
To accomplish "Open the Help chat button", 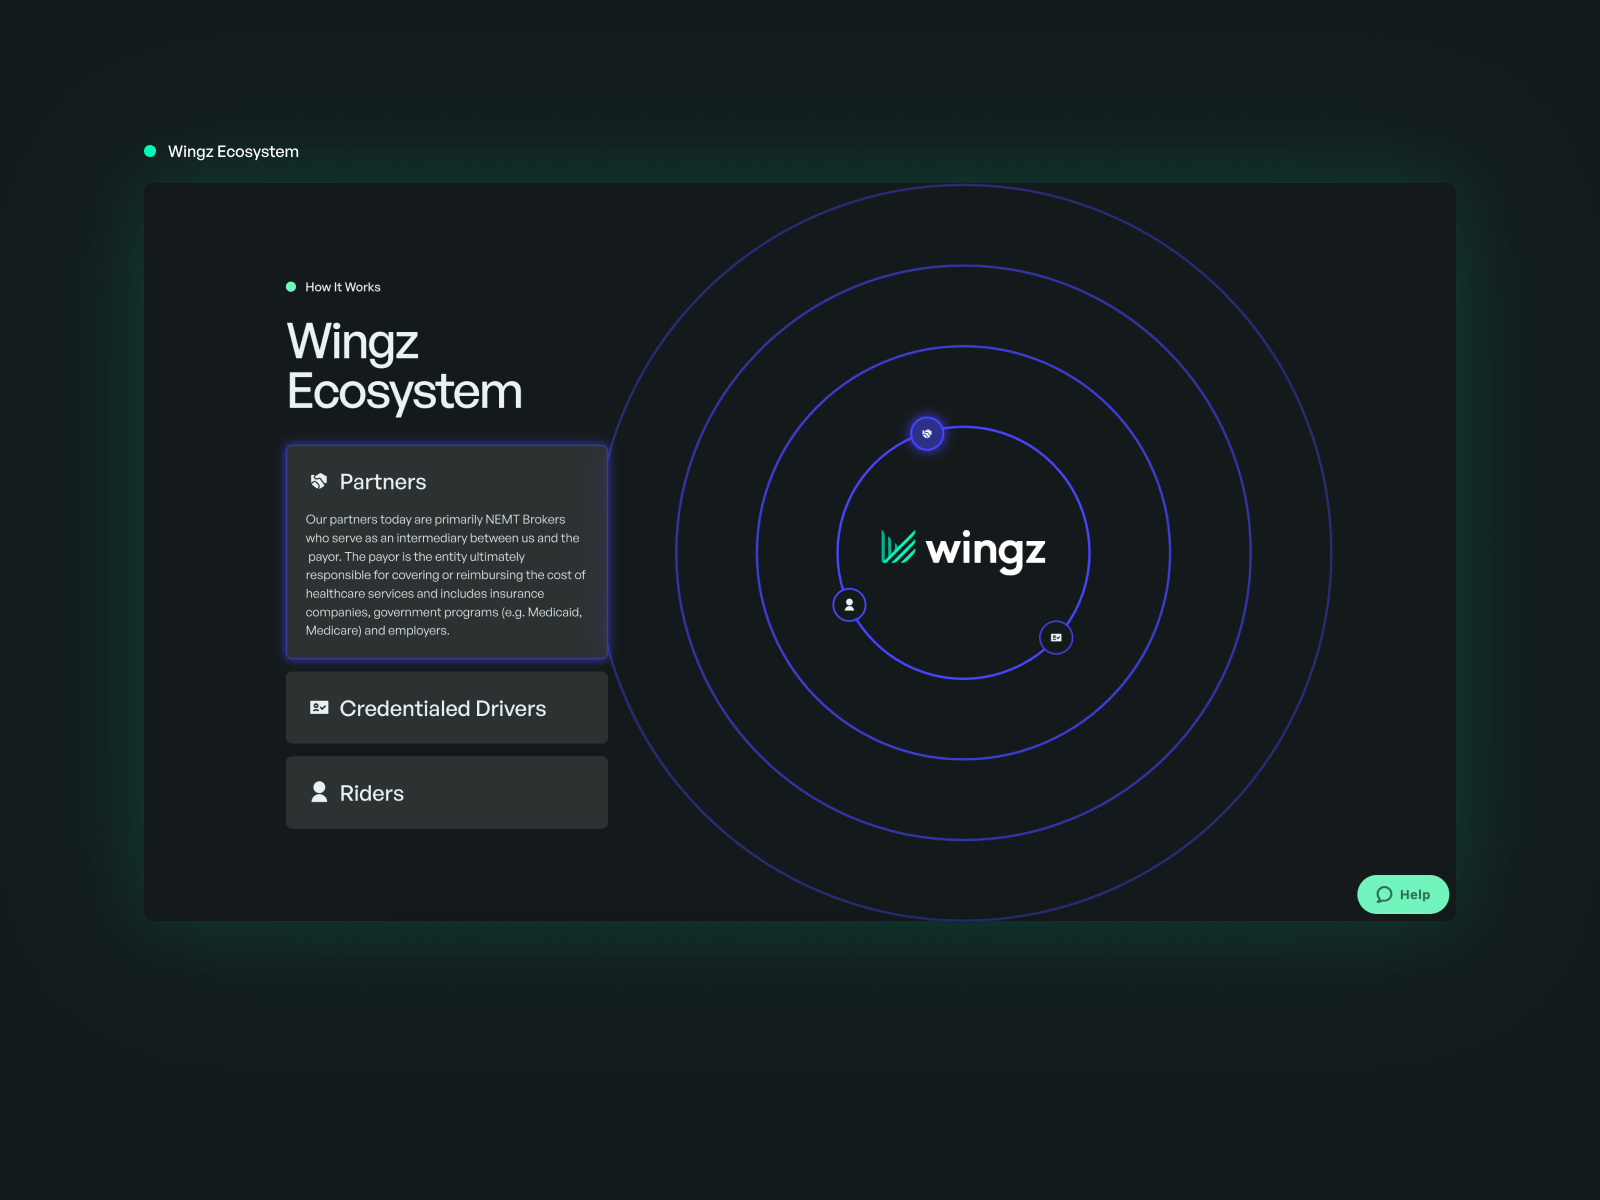I will (x=1403, y=895).
